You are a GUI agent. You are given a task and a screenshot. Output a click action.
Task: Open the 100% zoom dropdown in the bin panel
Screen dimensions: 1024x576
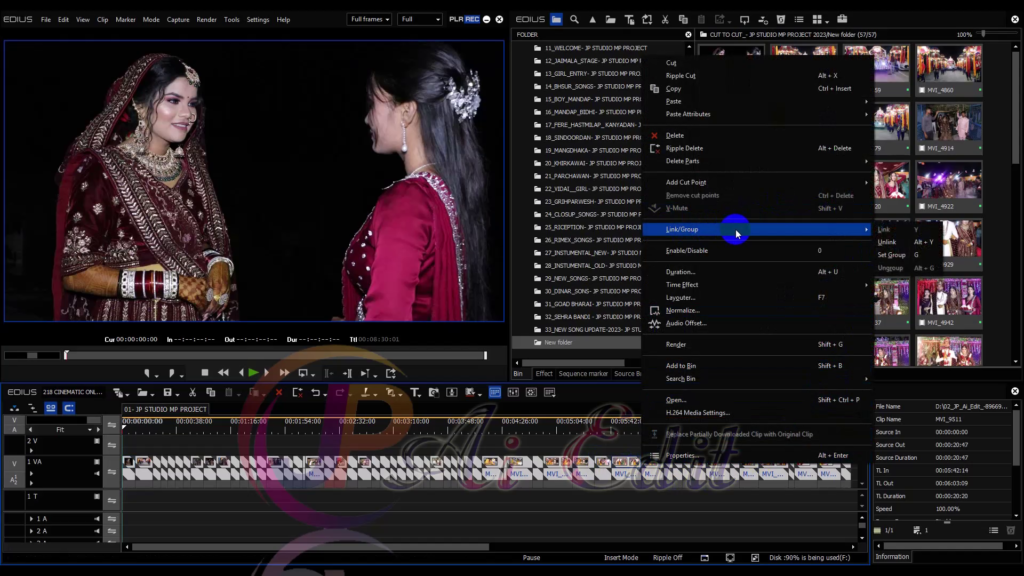964,35
